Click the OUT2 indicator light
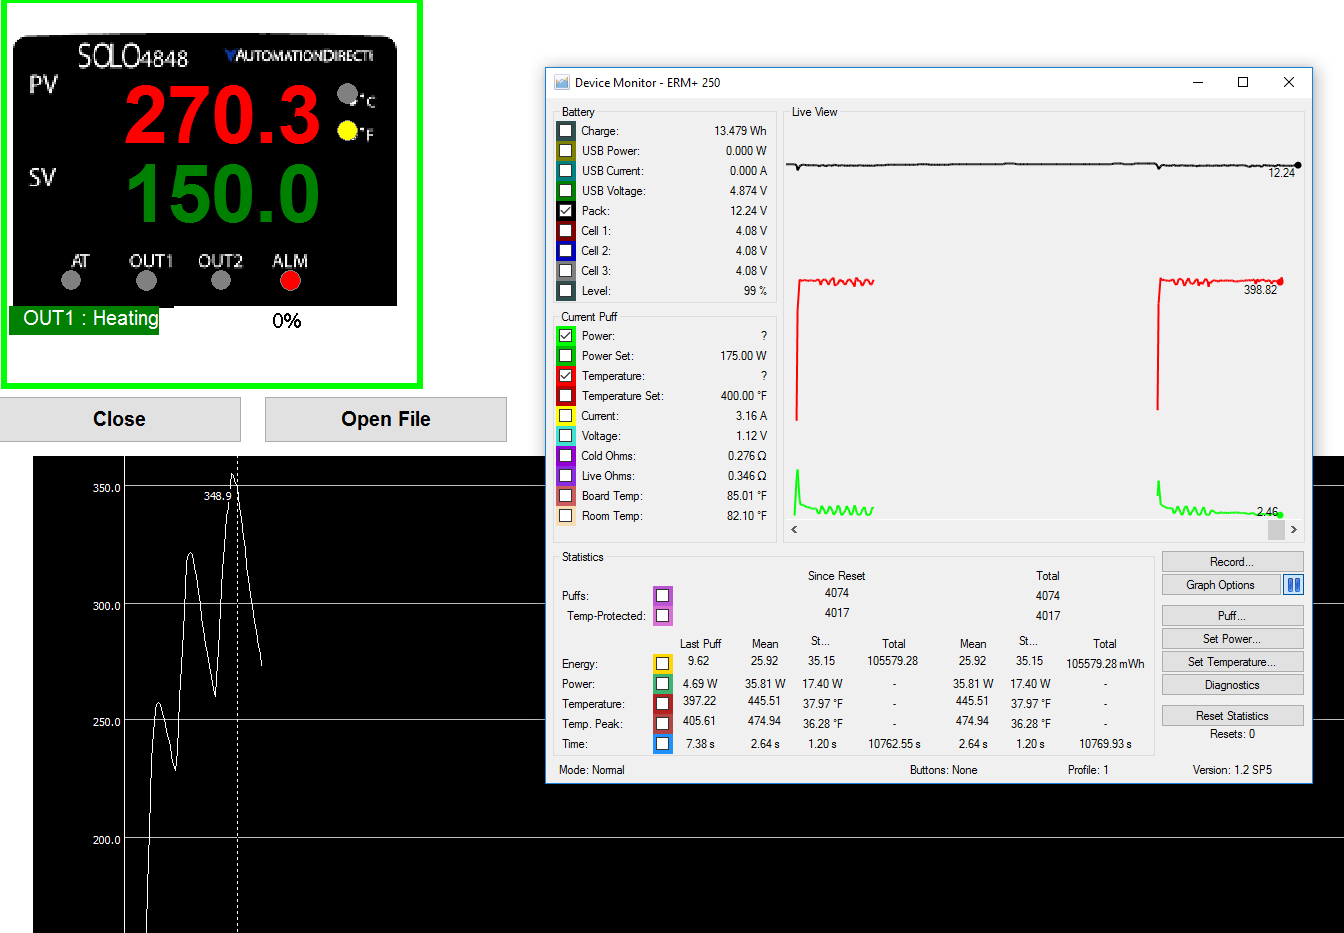Image resolution: width=1344 pixels, height=933 pixels. [x=221, y=281]
